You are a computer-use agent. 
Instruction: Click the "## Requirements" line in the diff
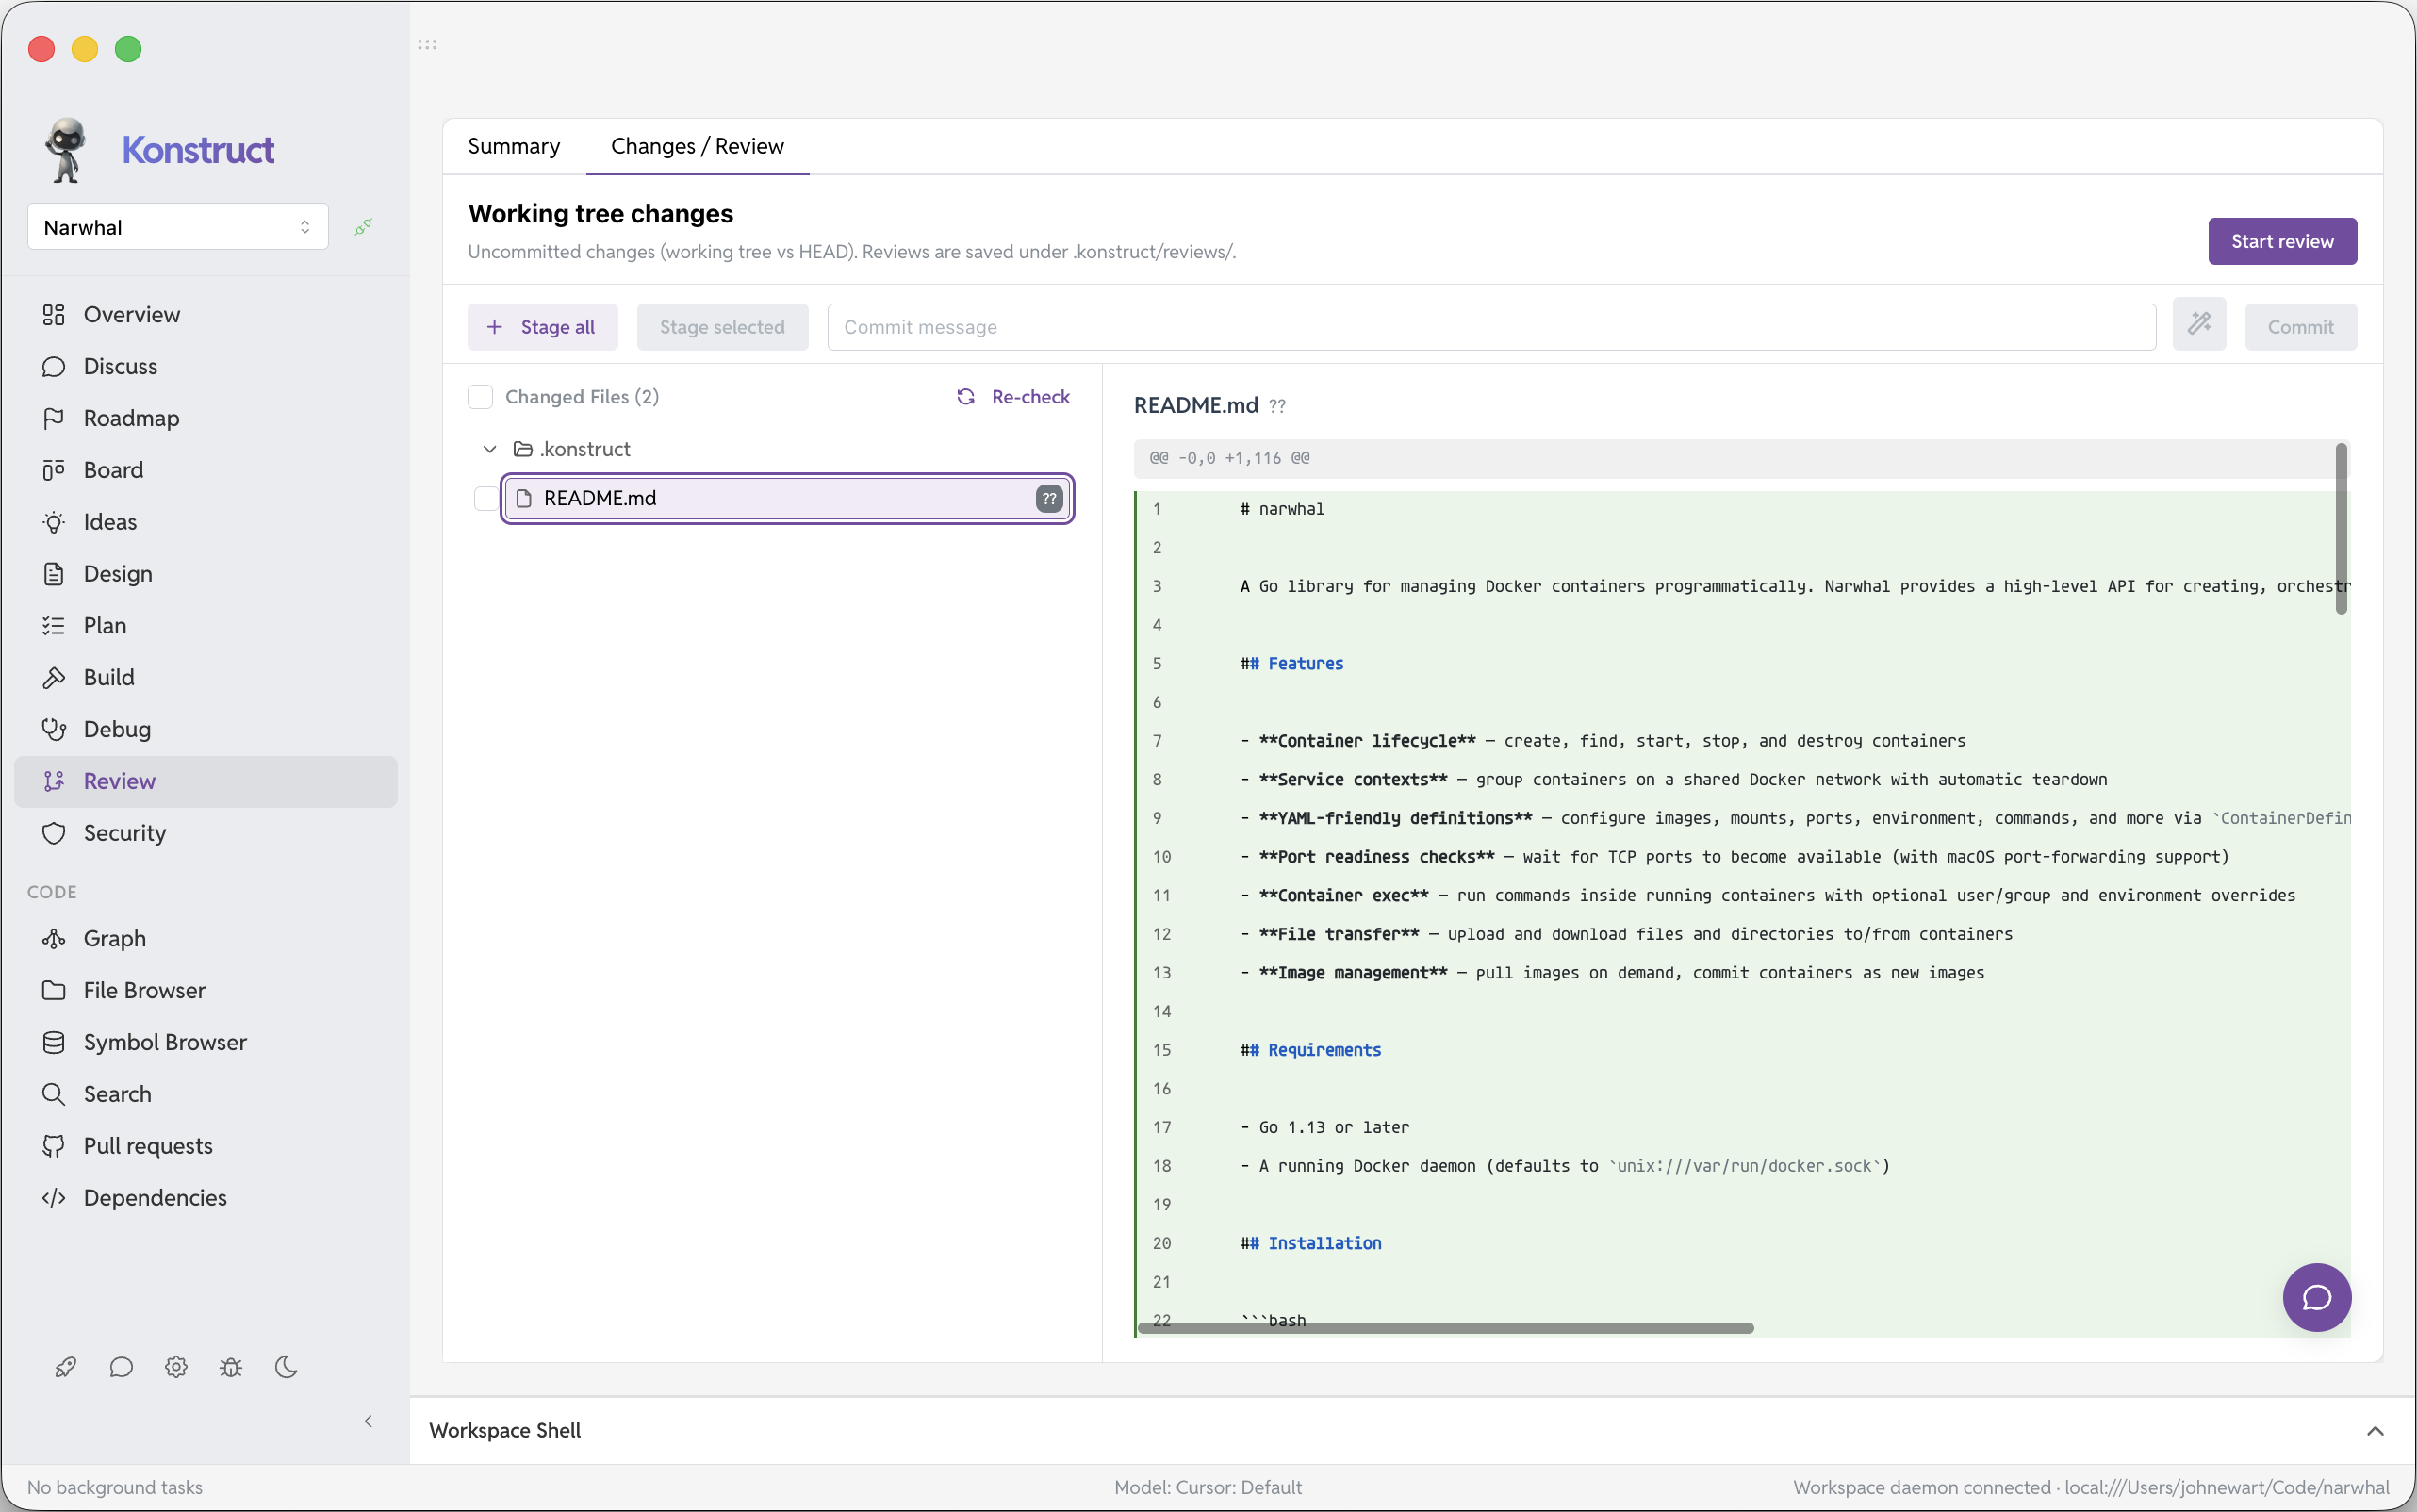[1310, 1051]
